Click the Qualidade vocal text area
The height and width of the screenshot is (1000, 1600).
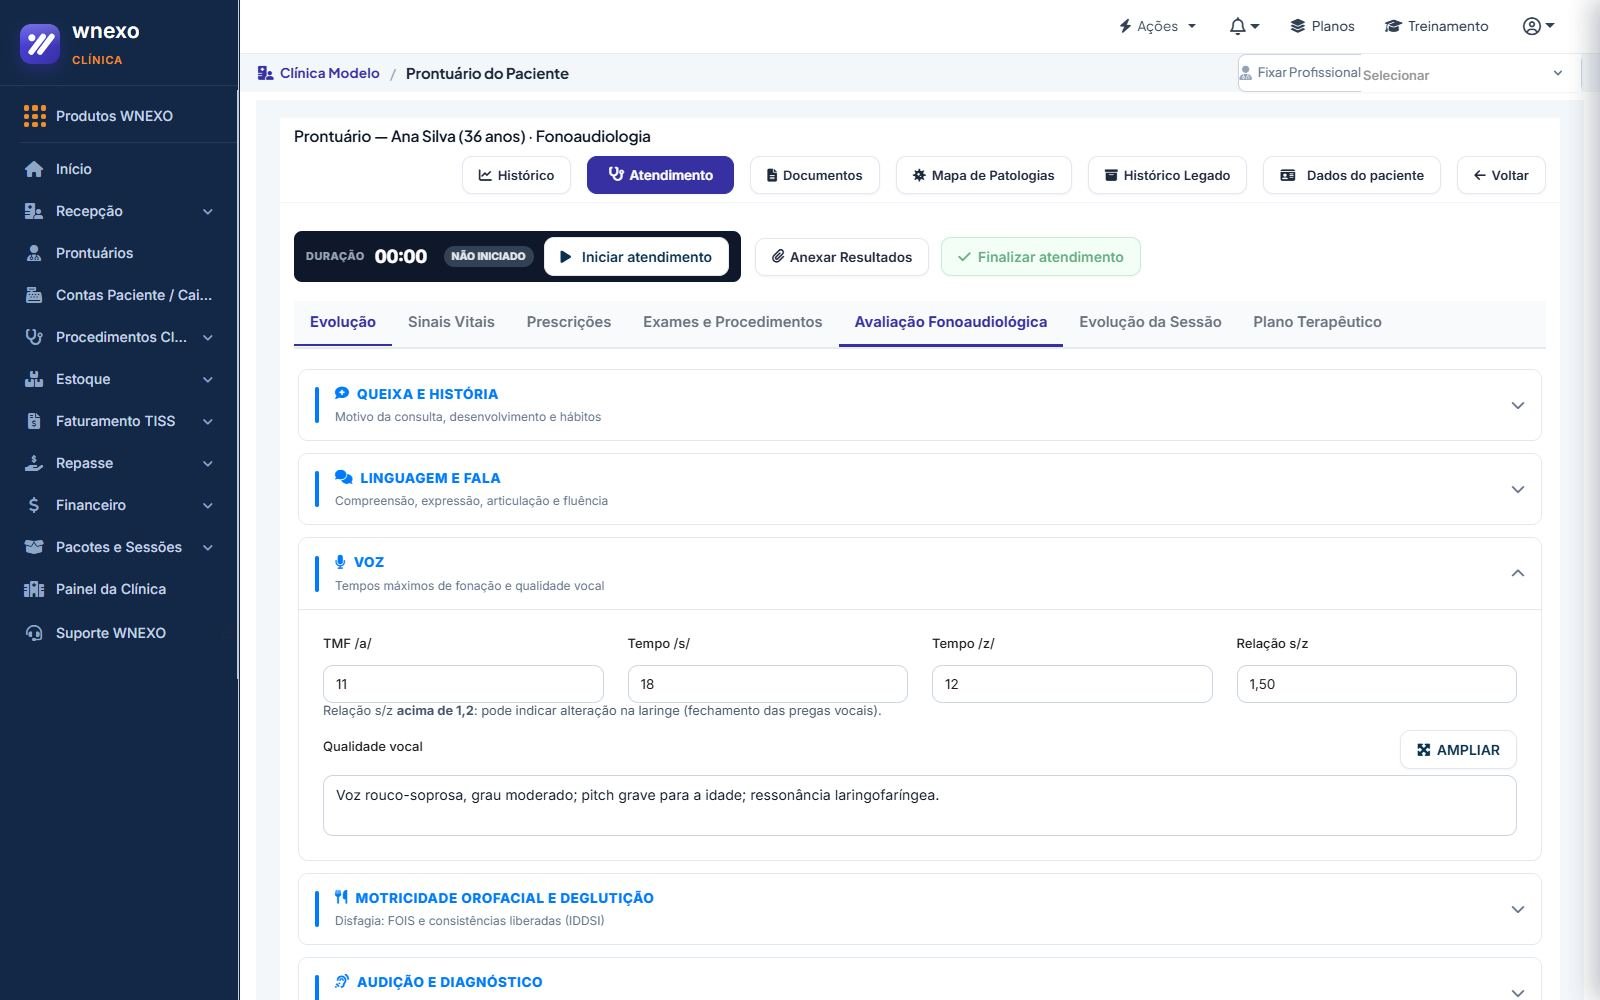click(919, 805)
